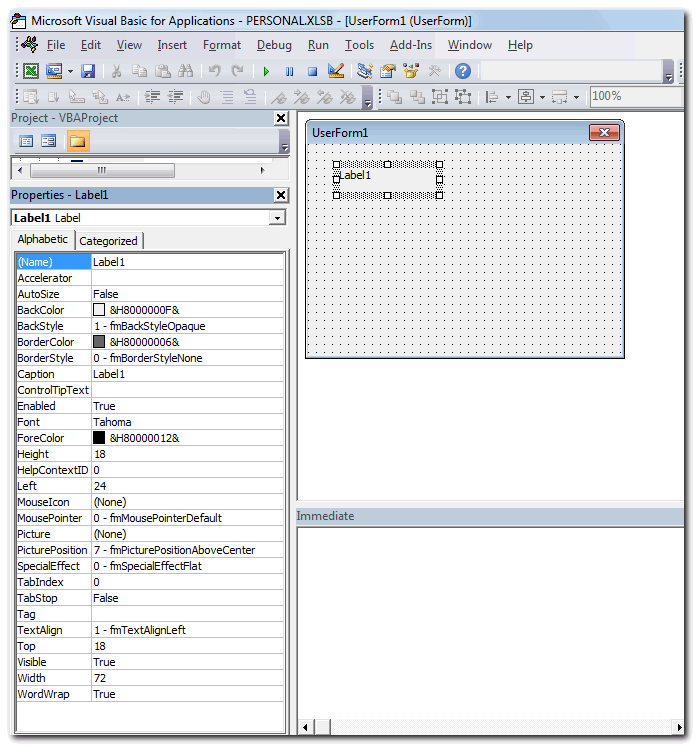
Task: Open Find with the binoculars icon
Action: tap(186, 71)
